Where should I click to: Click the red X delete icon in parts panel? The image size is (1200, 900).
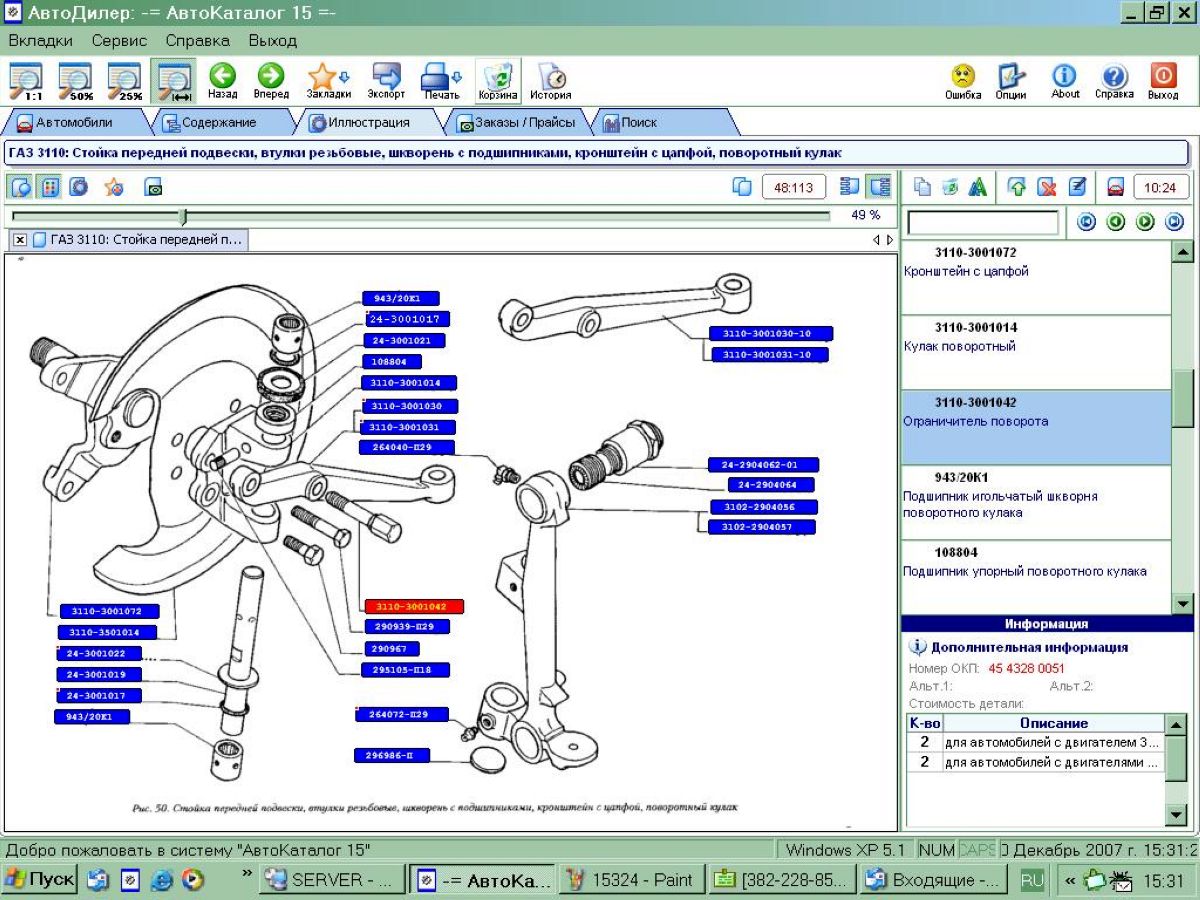pos(1047,187)
